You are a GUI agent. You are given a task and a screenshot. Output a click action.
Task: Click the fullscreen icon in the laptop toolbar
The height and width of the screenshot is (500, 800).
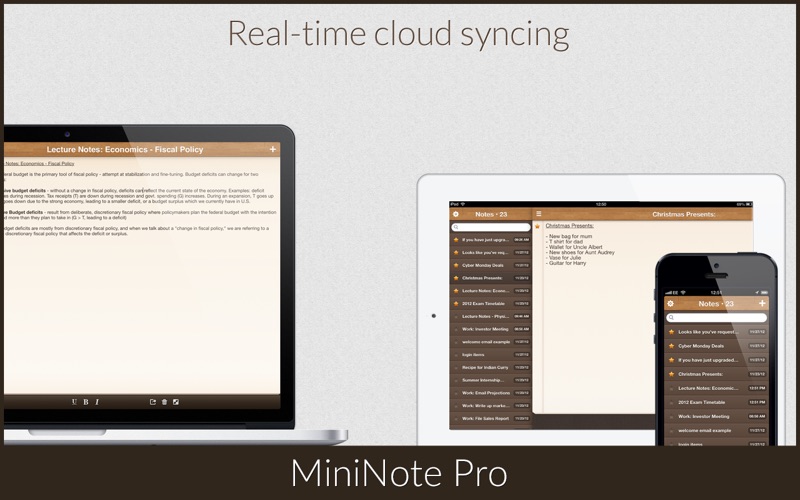point(176,402)
